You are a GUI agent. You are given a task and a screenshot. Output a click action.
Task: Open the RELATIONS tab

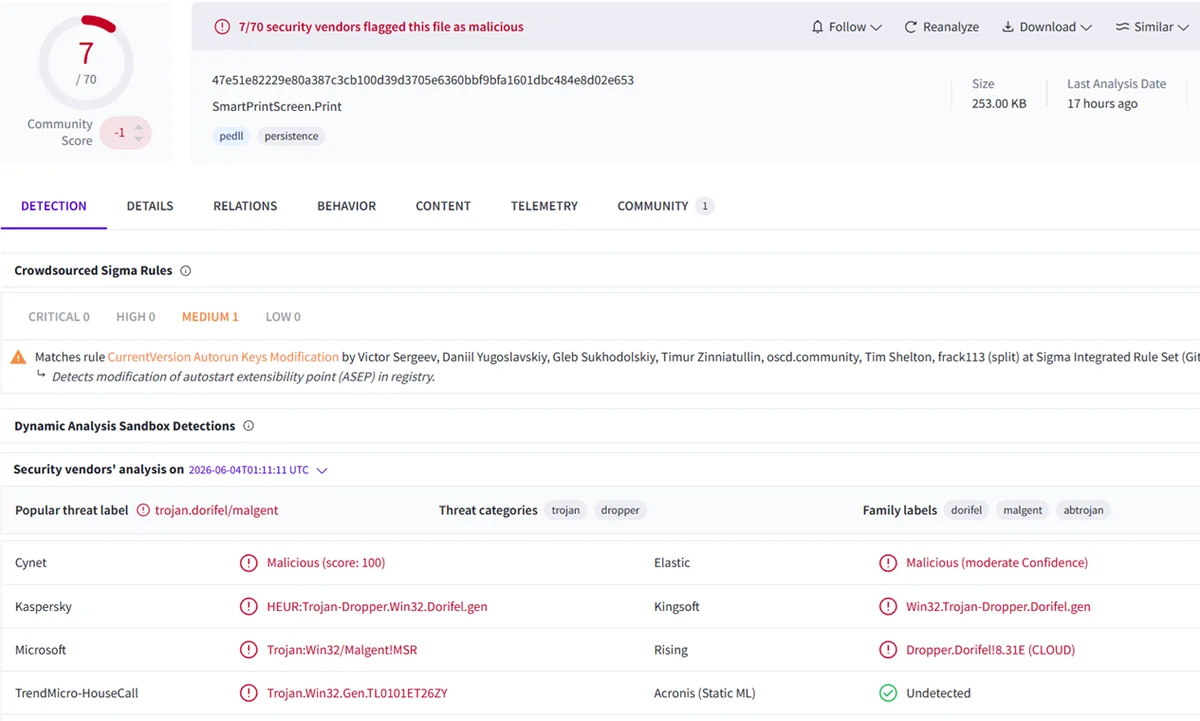(245, 206)
